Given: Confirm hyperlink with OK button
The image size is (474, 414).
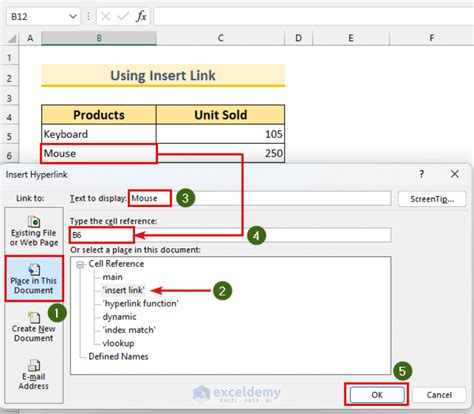Looking at the screenshot, I should click(377, 395).
